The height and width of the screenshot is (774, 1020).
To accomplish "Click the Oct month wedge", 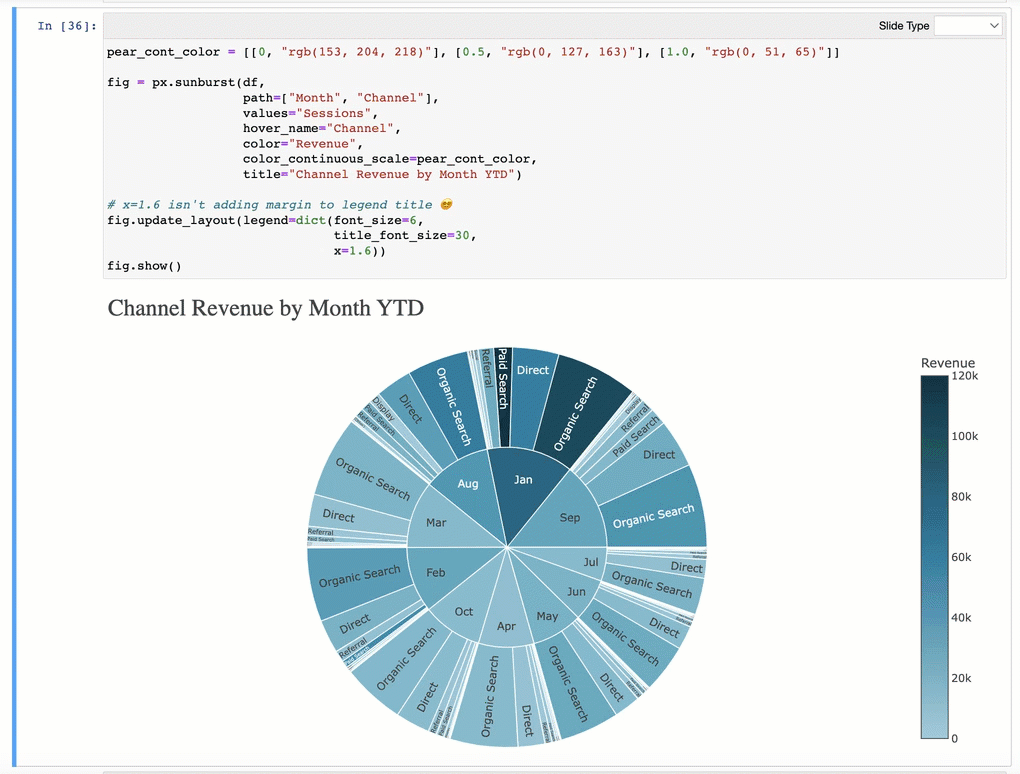I will pos(464,610).
